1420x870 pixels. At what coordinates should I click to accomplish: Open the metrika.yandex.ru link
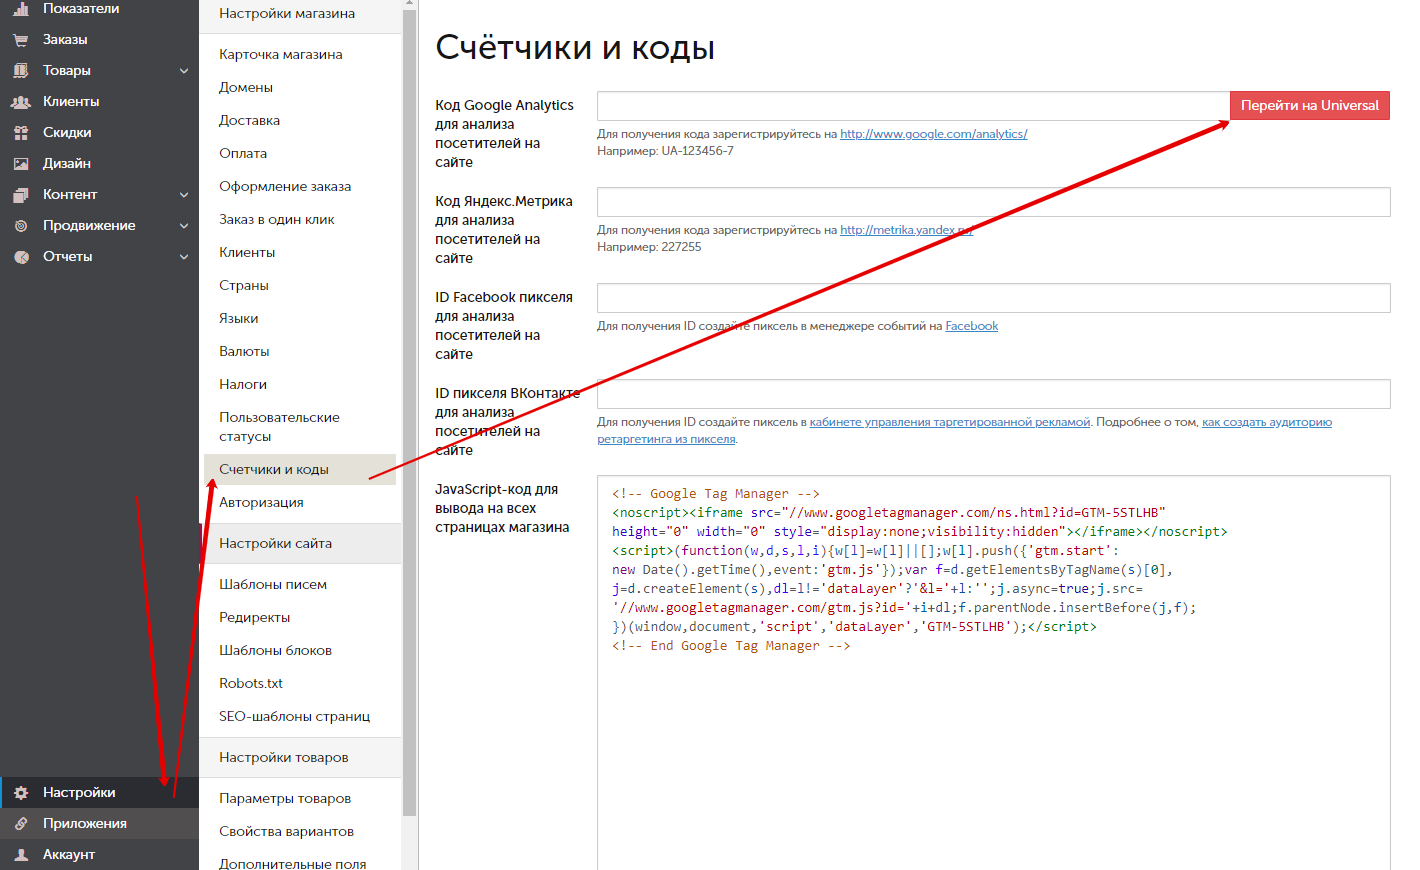pyautogui.click(x=906, y=230)
